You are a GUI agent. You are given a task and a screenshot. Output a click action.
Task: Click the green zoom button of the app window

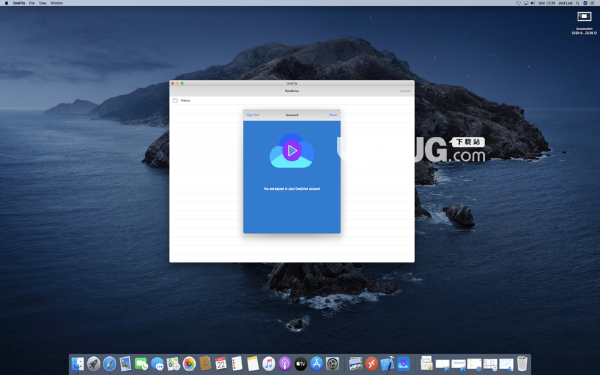click(182, 83)
